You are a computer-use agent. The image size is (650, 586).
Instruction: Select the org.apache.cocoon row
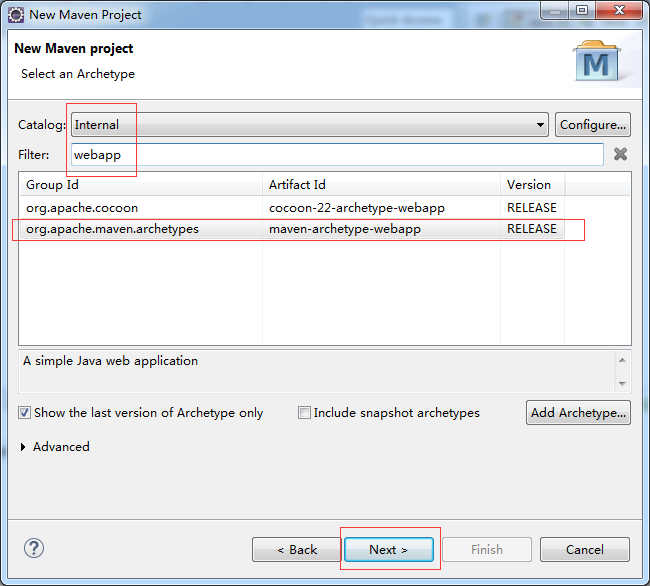coord(292,208)
